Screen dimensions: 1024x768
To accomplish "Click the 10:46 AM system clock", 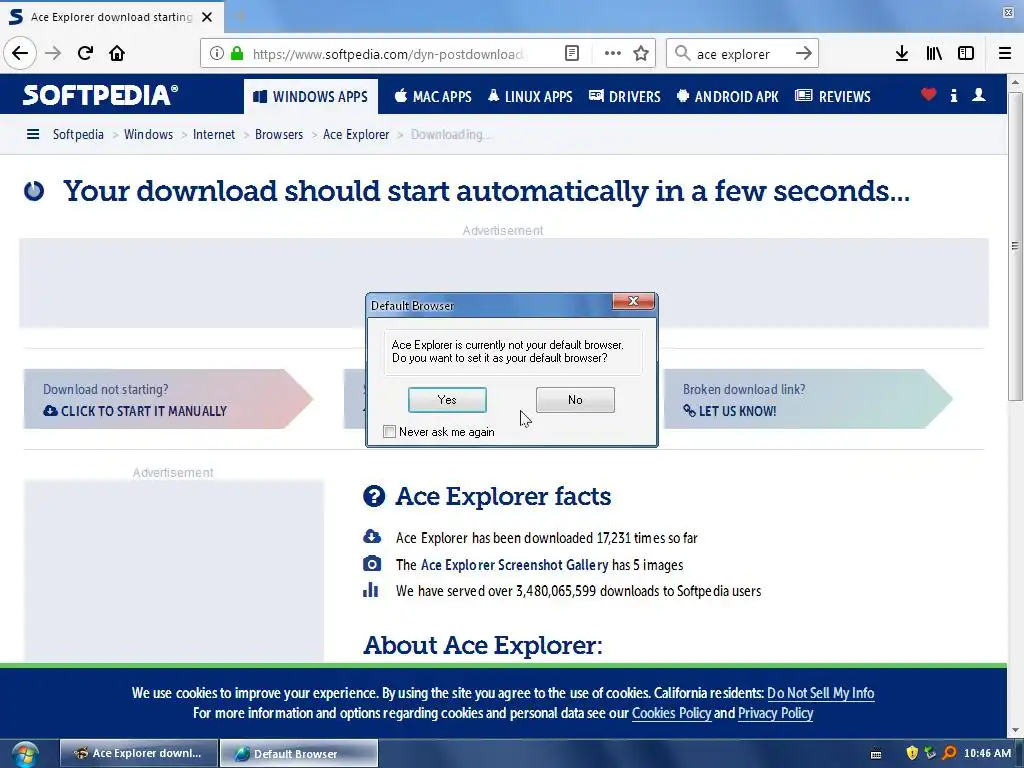I will 987,753.
